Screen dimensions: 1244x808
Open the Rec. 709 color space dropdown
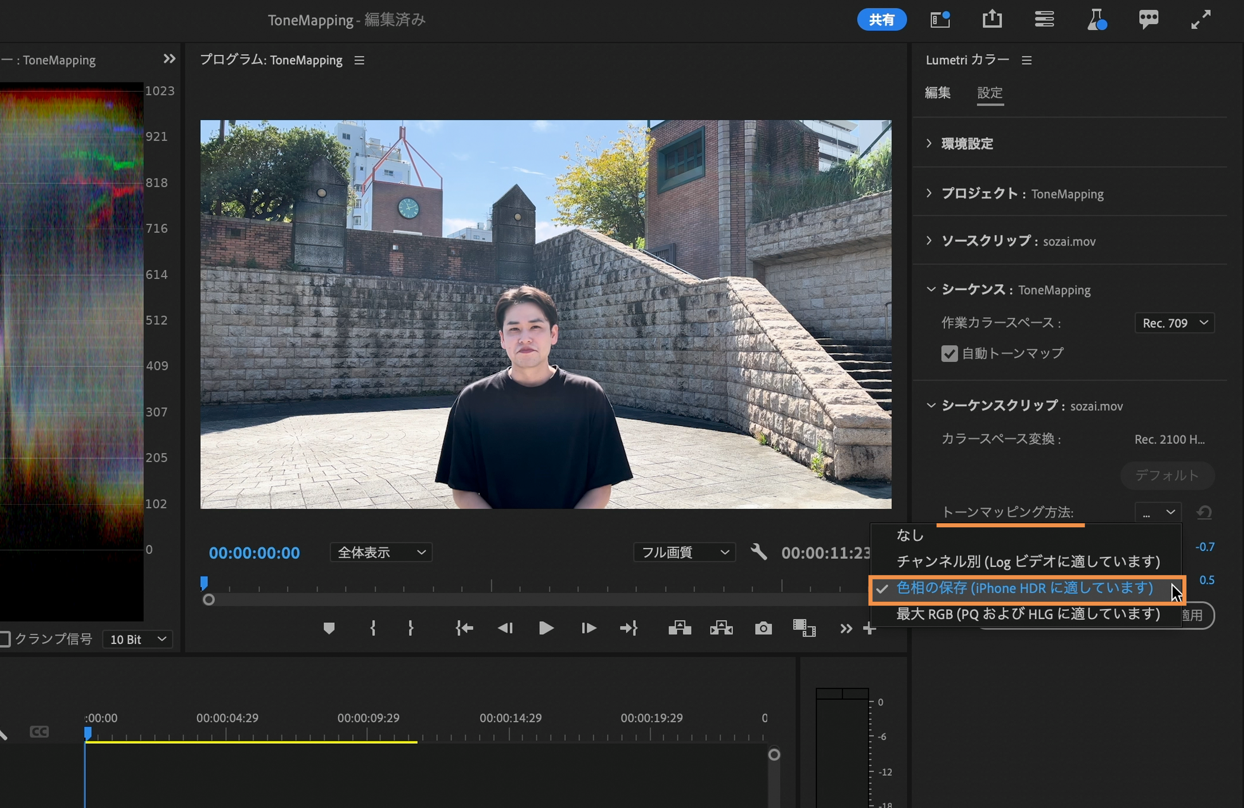(1175, 323)
